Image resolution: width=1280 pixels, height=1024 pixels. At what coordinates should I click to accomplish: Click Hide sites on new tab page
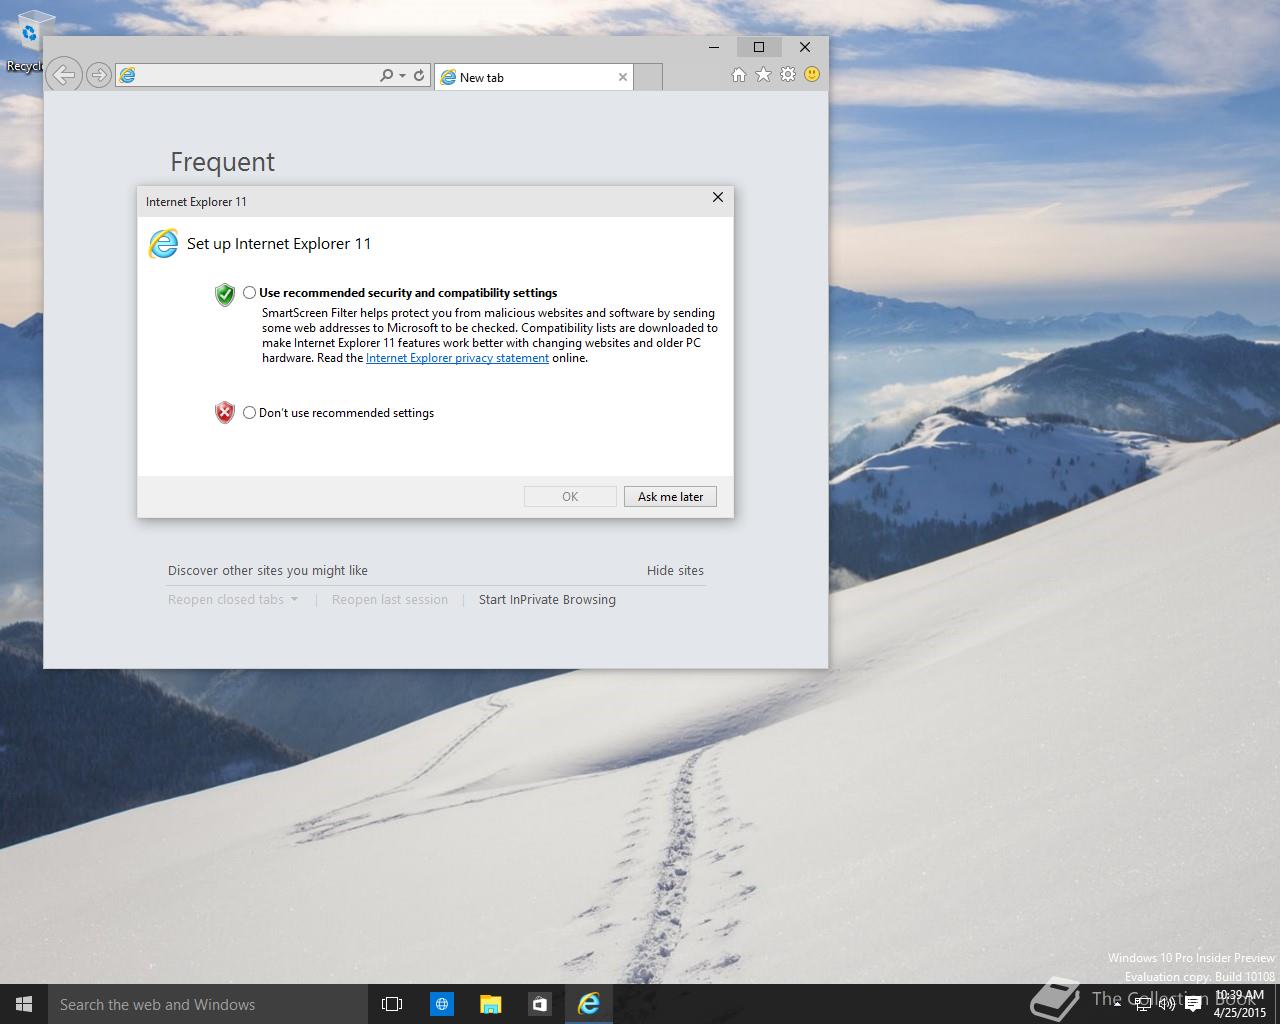pyautogui.click(x=675, y=570)
